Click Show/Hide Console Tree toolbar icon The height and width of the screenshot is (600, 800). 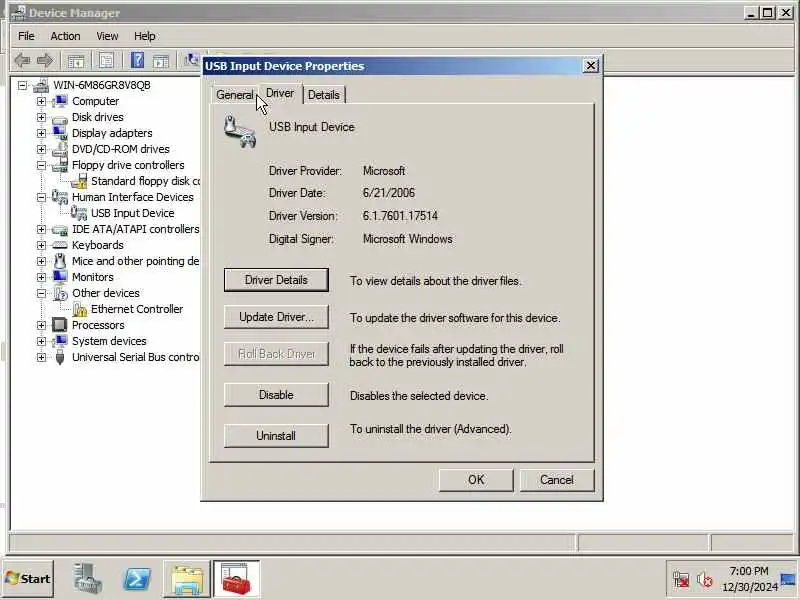[76, 61]
